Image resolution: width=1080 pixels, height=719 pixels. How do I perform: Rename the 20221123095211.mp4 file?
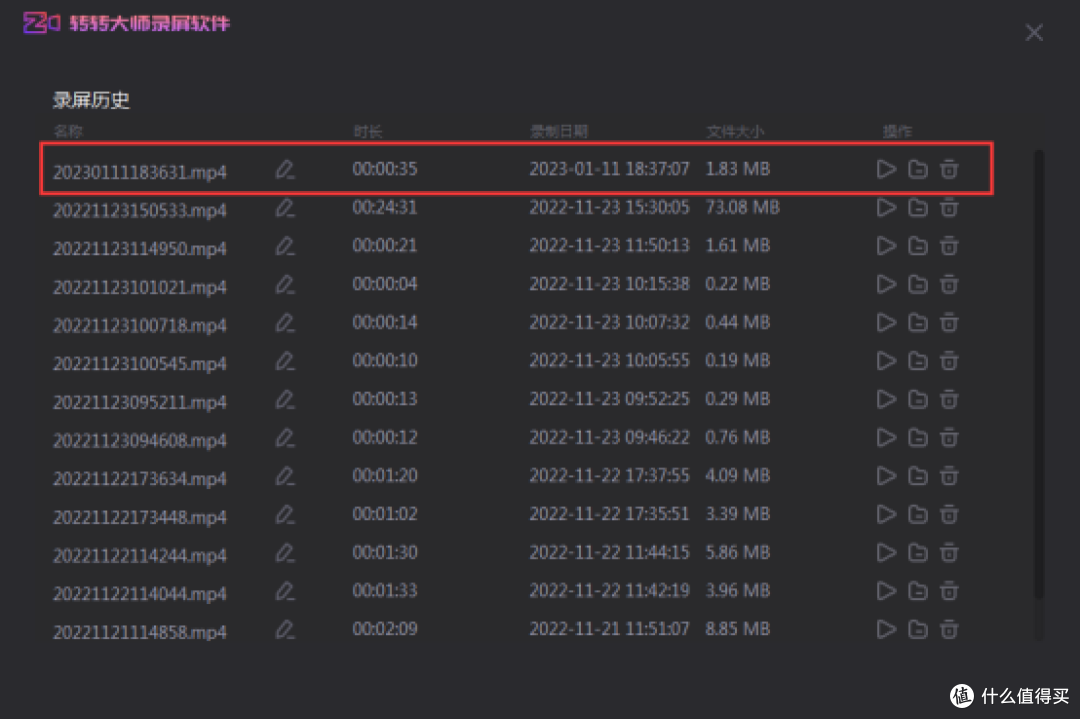[285, 399]
